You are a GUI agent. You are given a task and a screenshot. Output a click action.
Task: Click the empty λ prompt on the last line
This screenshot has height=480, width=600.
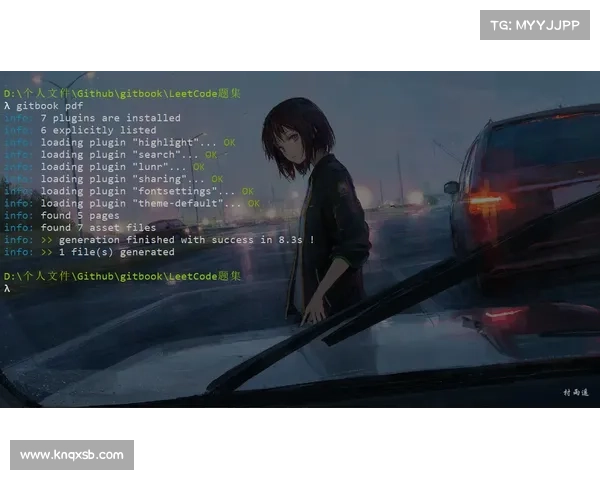click(x=7, y=289)
